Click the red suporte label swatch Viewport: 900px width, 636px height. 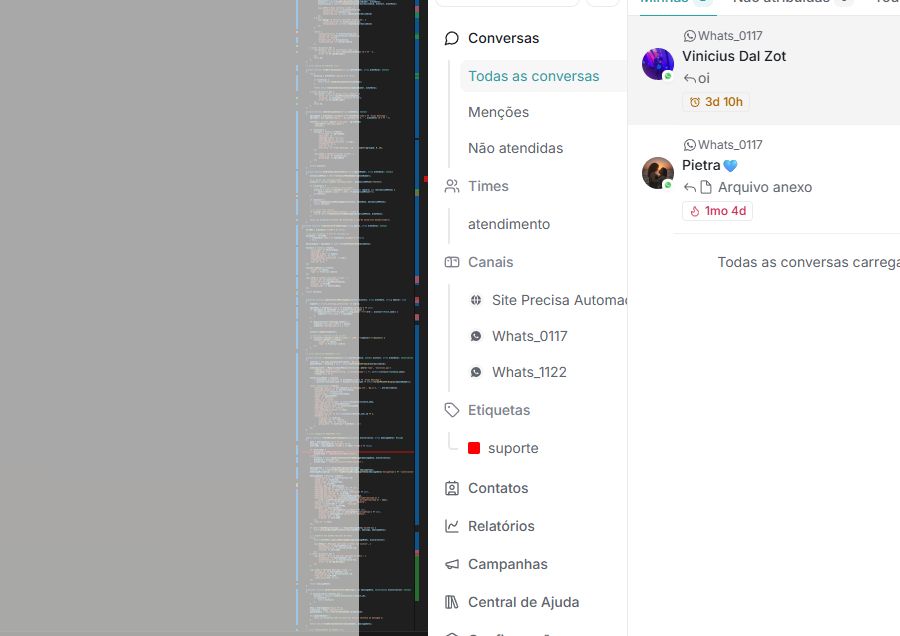[x=474, y=448]
